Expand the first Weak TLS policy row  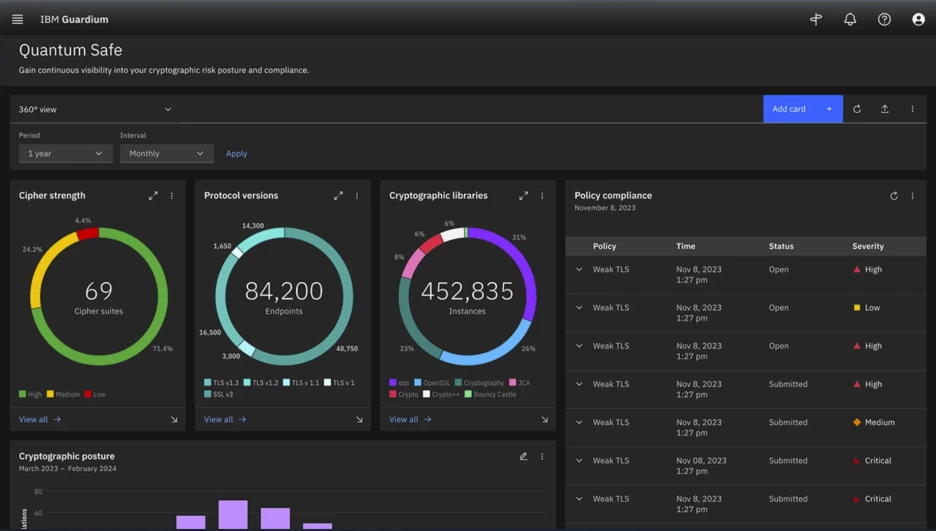(x=579, y=270)
